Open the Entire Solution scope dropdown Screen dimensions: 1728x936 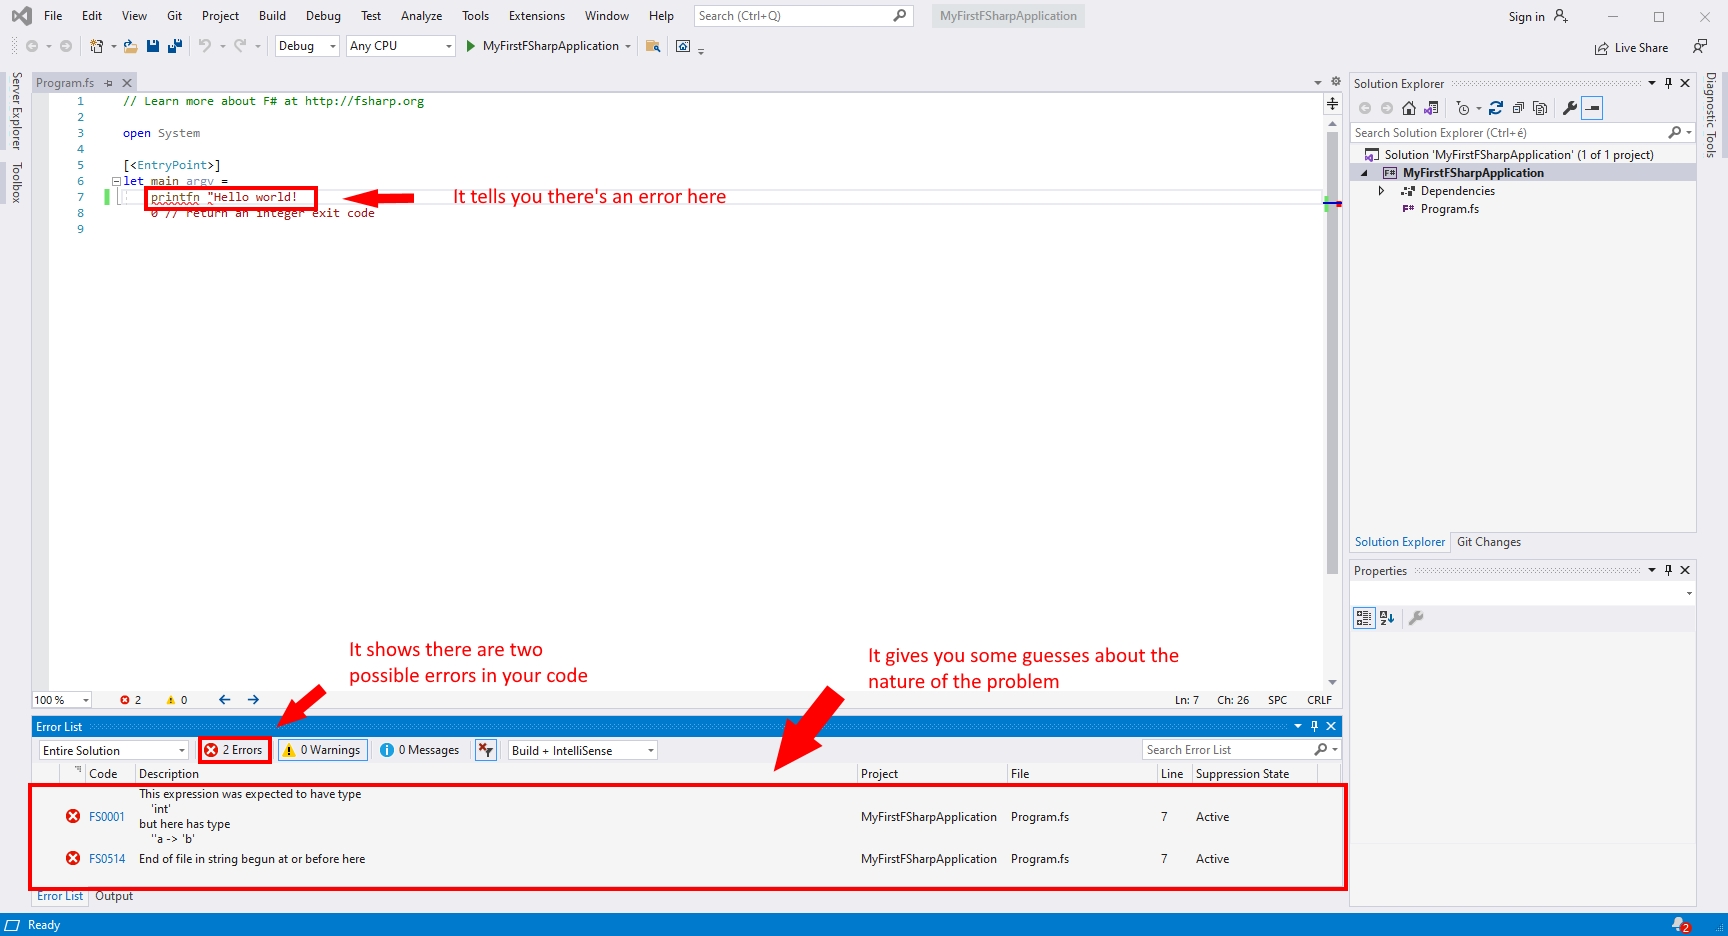click(114, 750)
